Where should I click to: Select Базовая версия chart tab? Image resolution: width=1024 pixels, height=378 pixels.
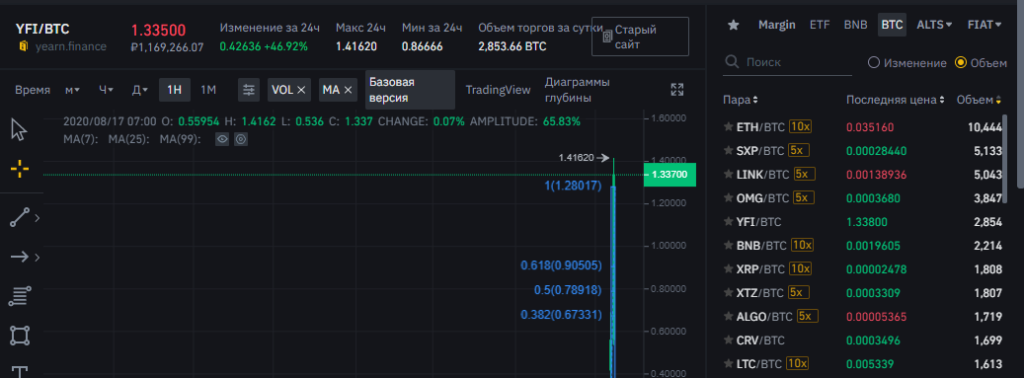click(x=409, y=90)
